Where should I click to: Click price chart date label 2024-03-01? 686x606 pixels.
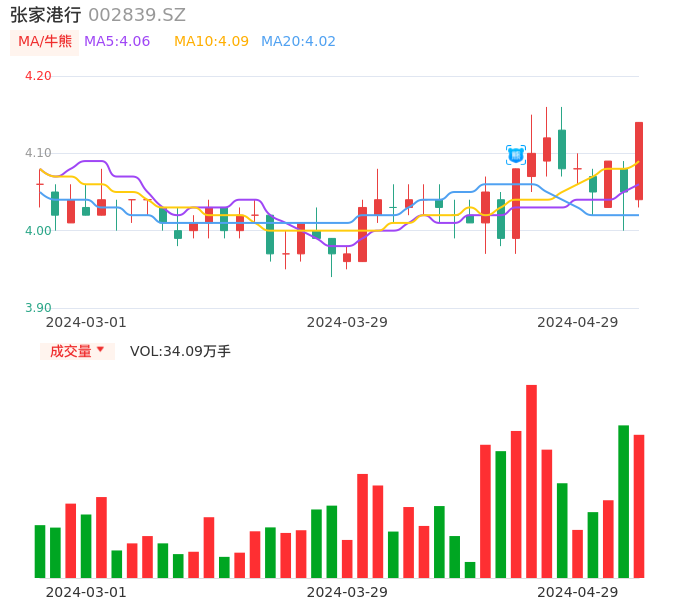[86, 322]
